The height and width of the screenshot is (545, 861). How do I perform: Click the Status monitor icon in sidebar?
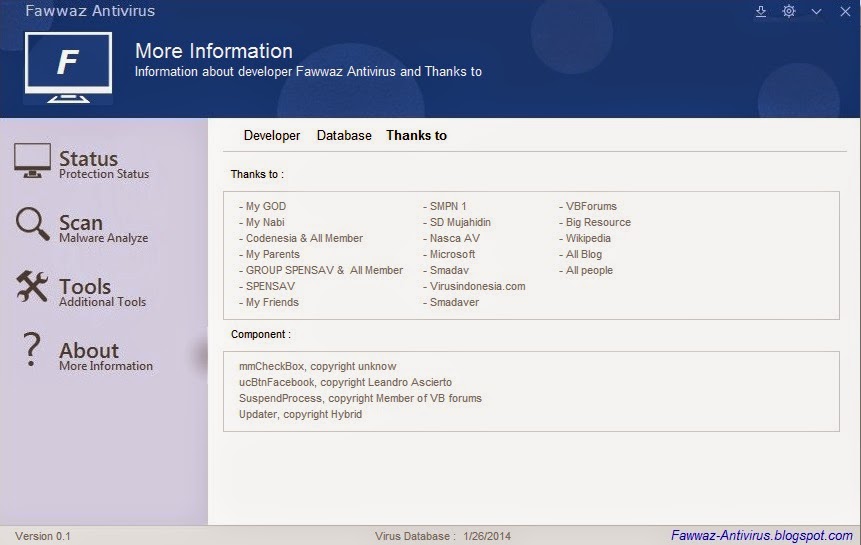(32, 160)
